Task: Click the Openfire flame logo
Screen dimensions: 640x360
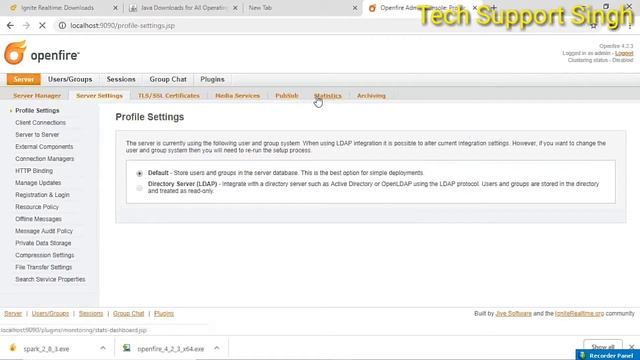Action: [x=15, y=53]
